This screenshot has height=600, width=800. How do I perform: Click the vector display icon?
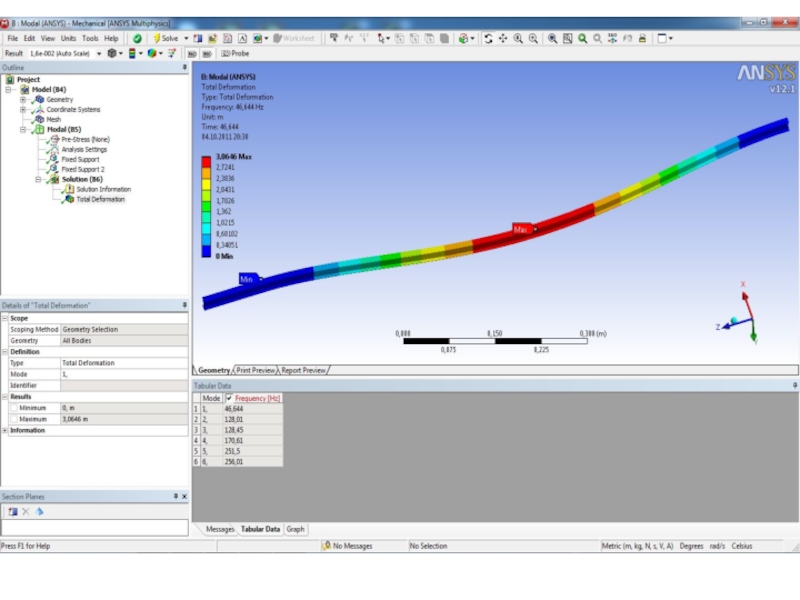pyautogui.click(x=172, y=54)
